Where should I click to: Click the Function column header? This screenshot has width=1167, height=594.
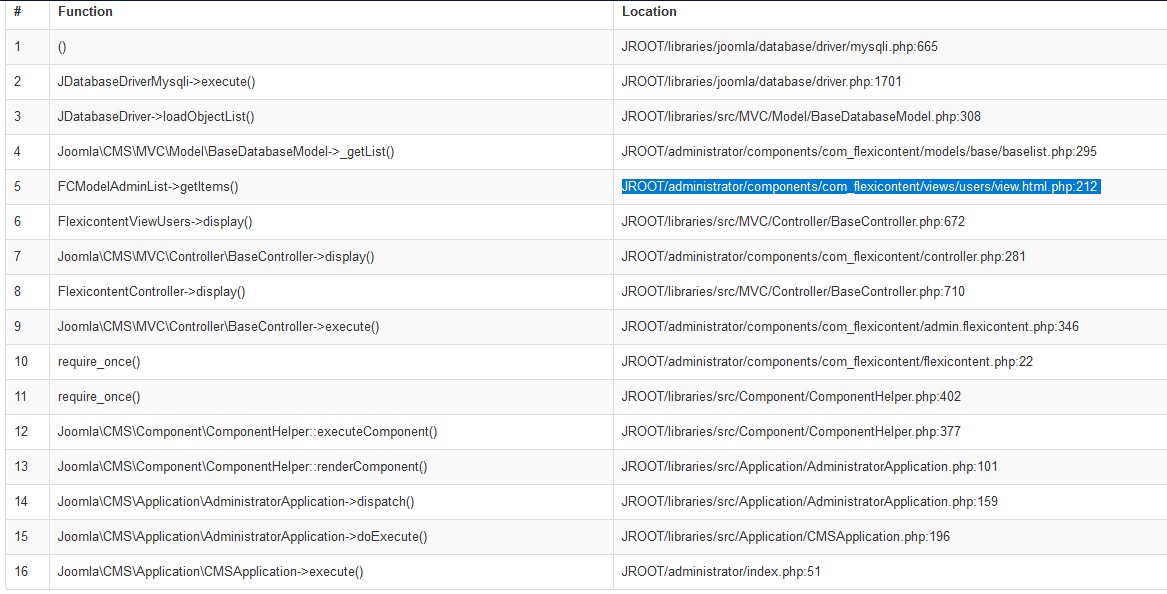(85, 12)
